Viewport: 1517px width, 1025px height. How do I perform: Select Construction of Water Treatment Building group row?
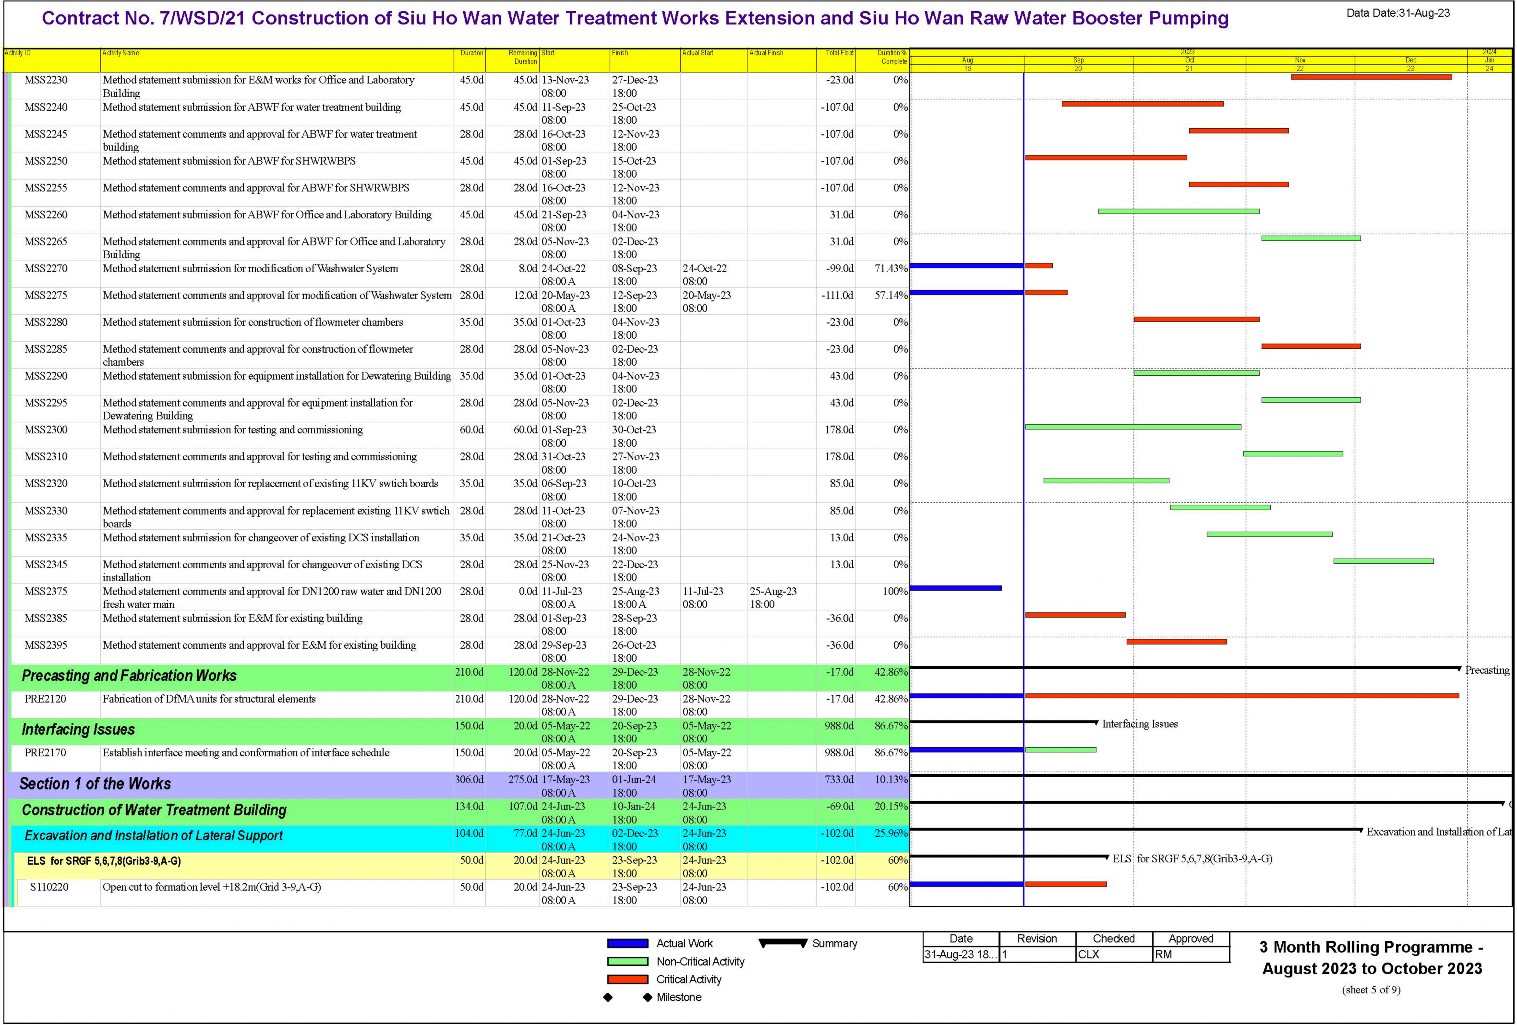click(x=460, y=812)
